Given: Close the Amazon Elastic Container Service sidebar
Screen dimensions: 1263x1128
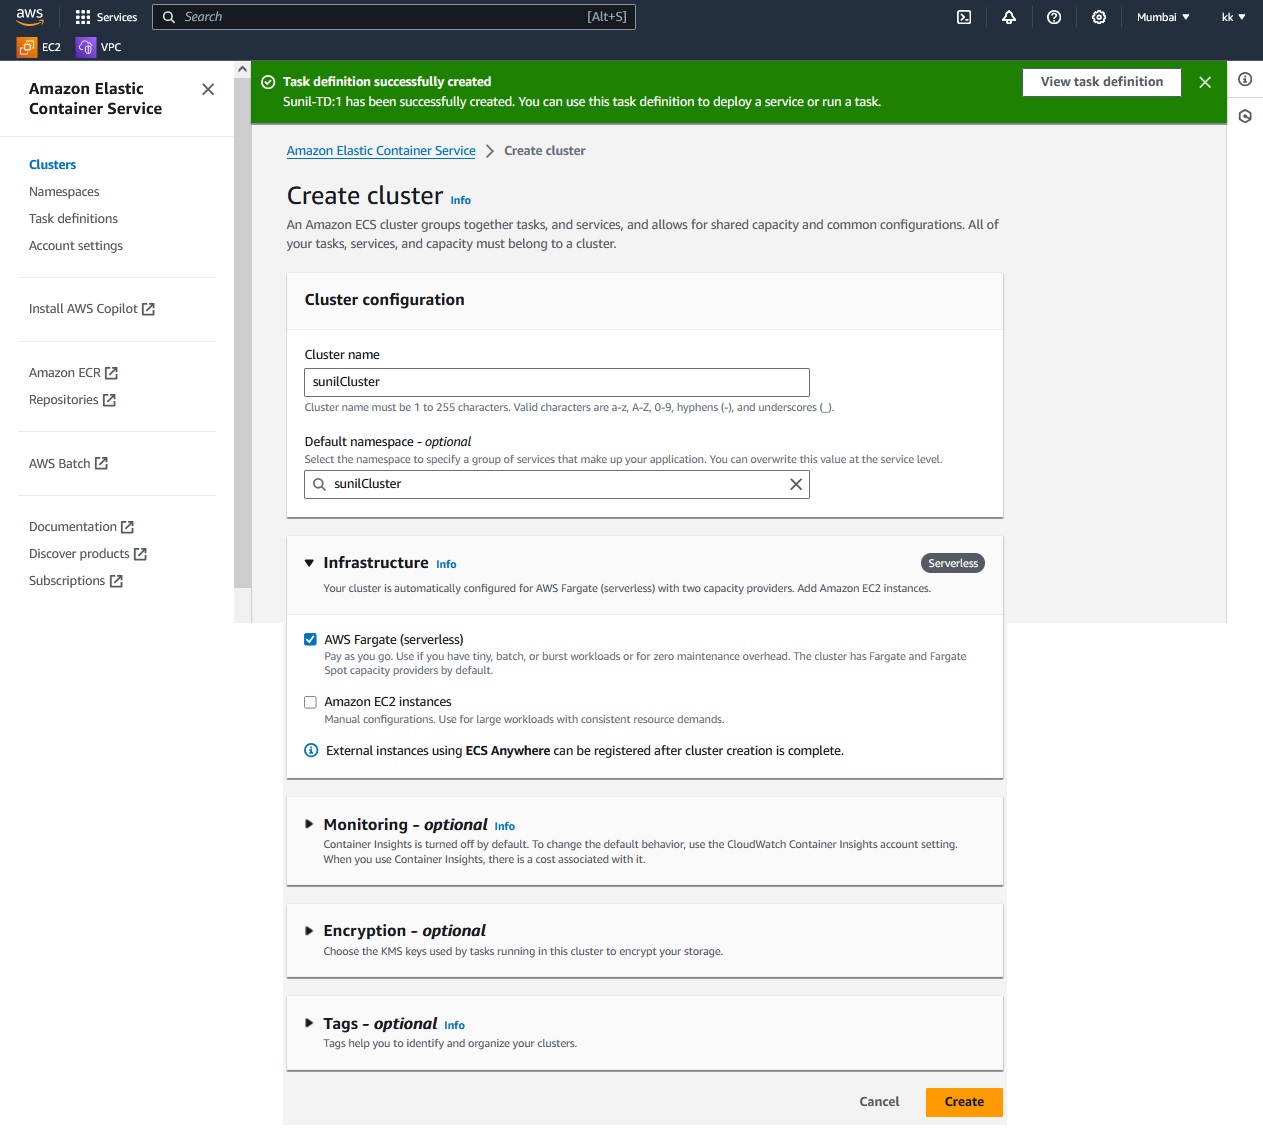Looking at the screenshot, I should (x=208, y=89).
